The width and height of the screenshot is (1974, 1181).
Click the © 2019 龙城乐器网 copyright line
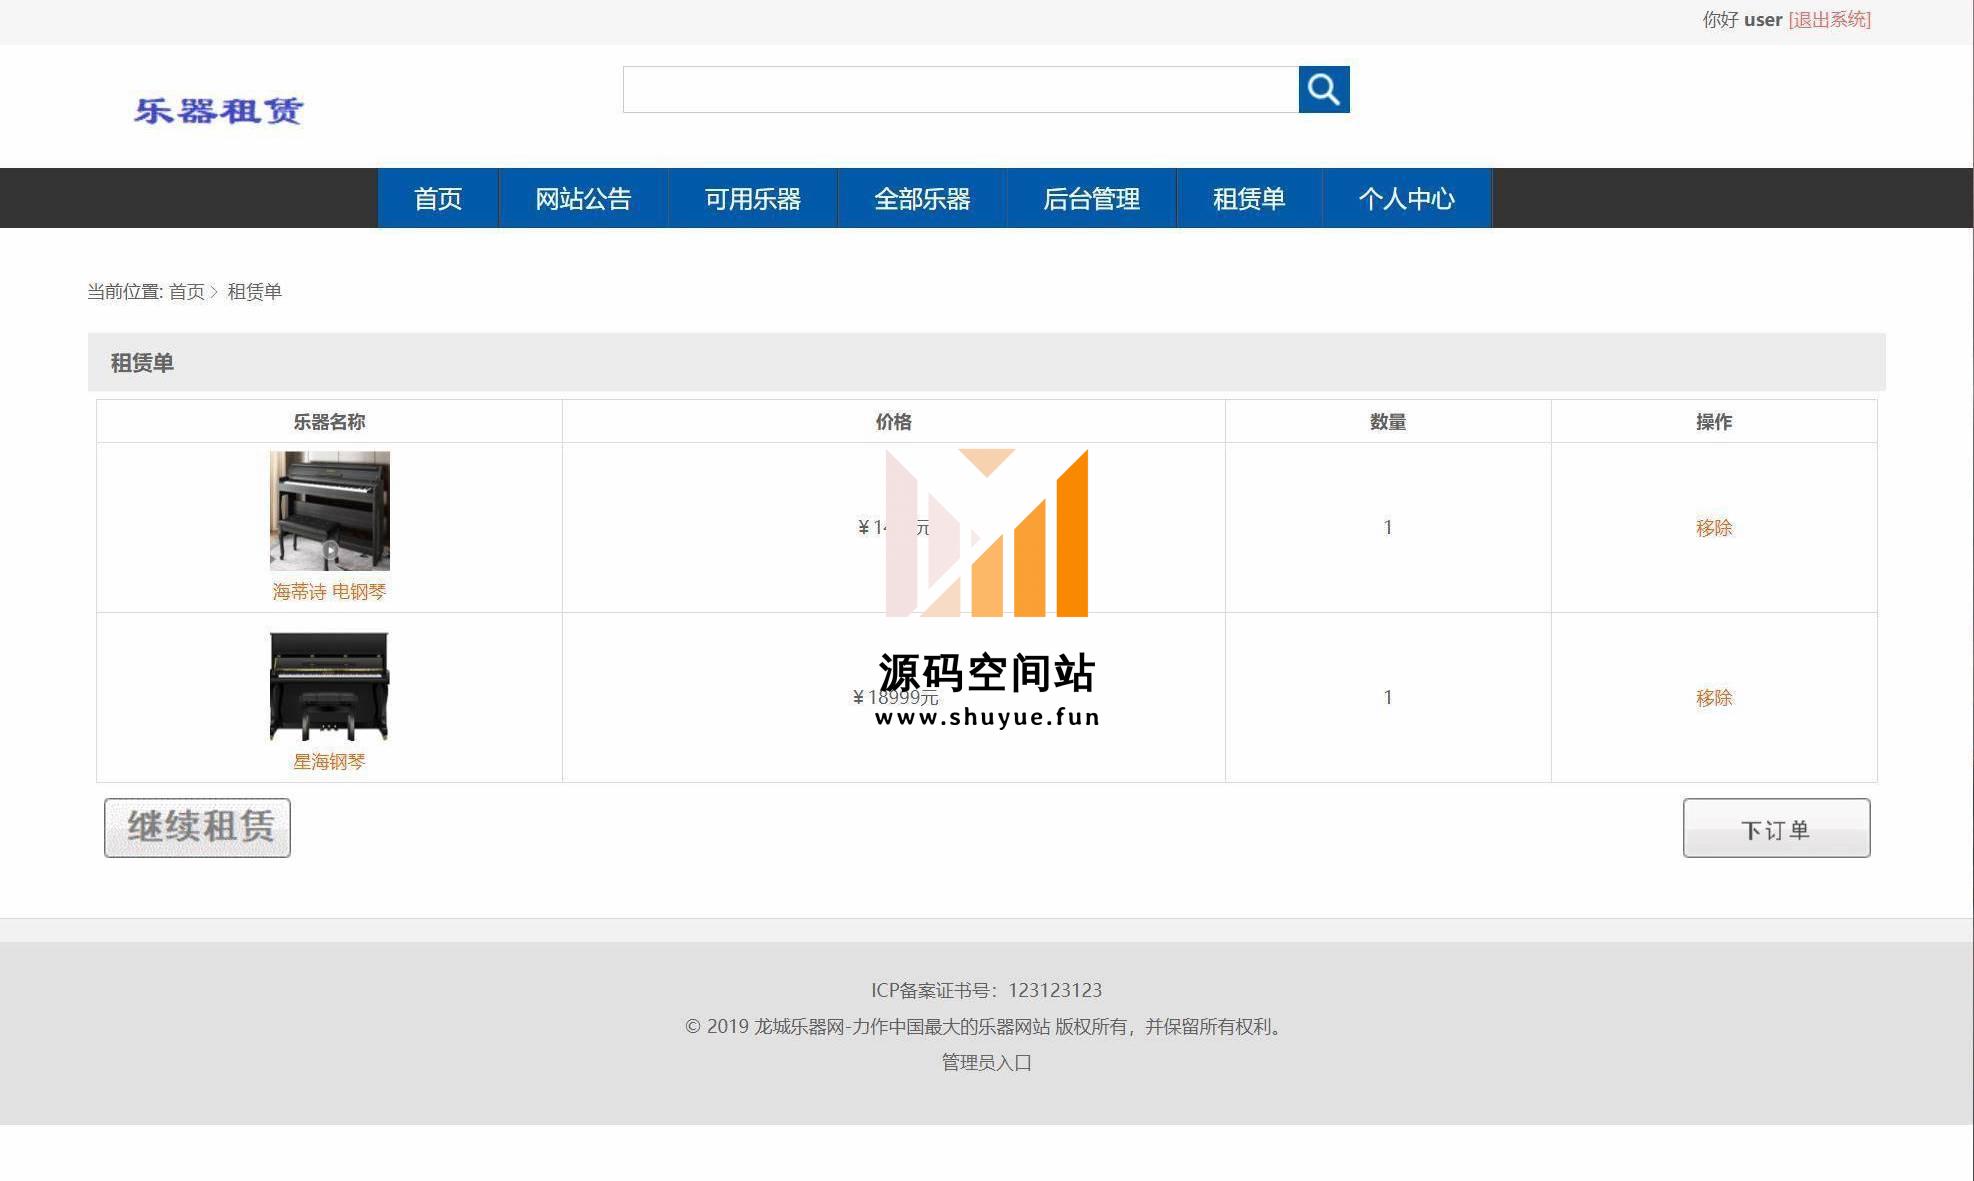coord(986,1026)
